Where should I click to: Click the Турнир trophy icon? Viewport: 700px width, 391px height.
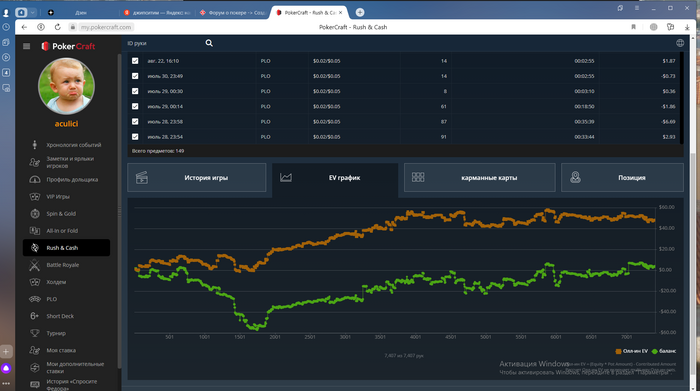click(x=35, y=333)
